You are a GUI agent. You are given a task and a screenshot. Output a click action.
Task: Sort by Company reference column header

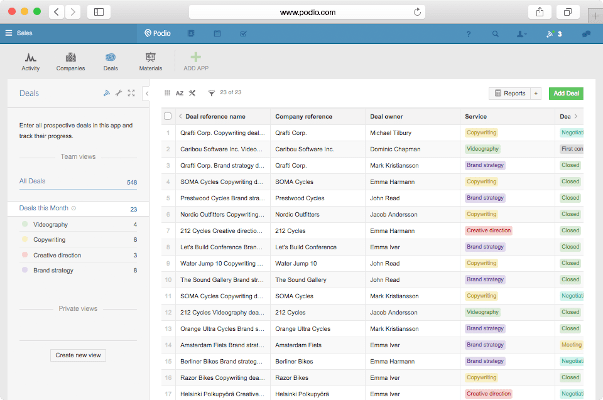(x=303, y=117)
